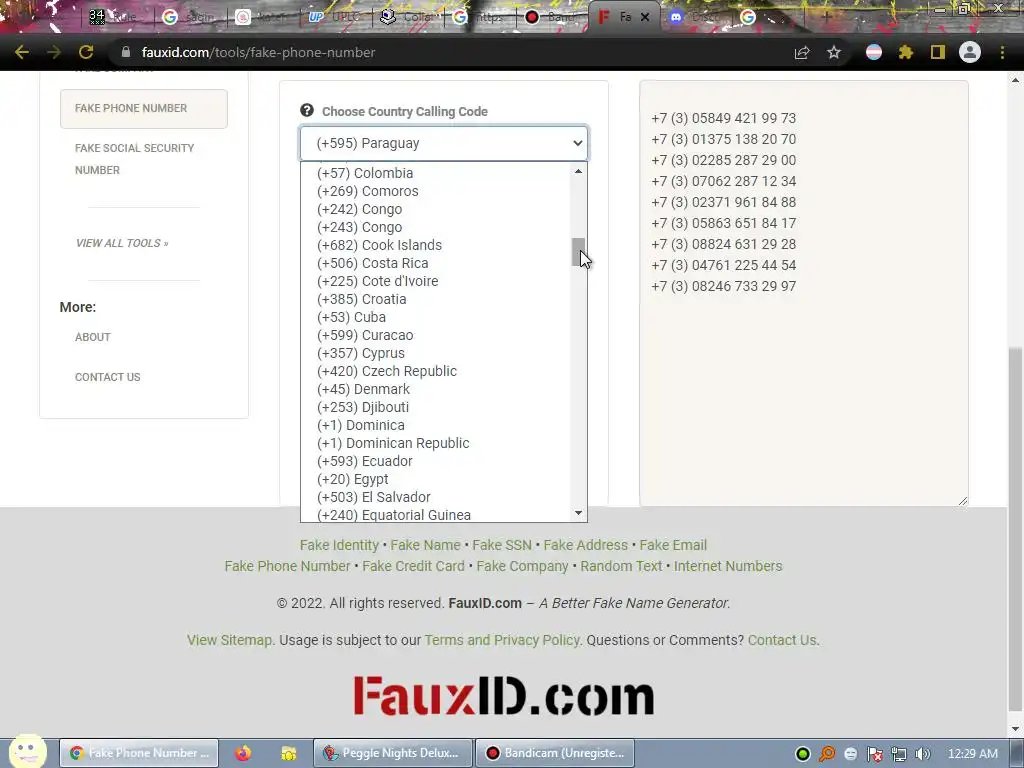Select (+506) Costa Rica option
The width and height of the screenshot is (1024, 768).
pos(435,263)
